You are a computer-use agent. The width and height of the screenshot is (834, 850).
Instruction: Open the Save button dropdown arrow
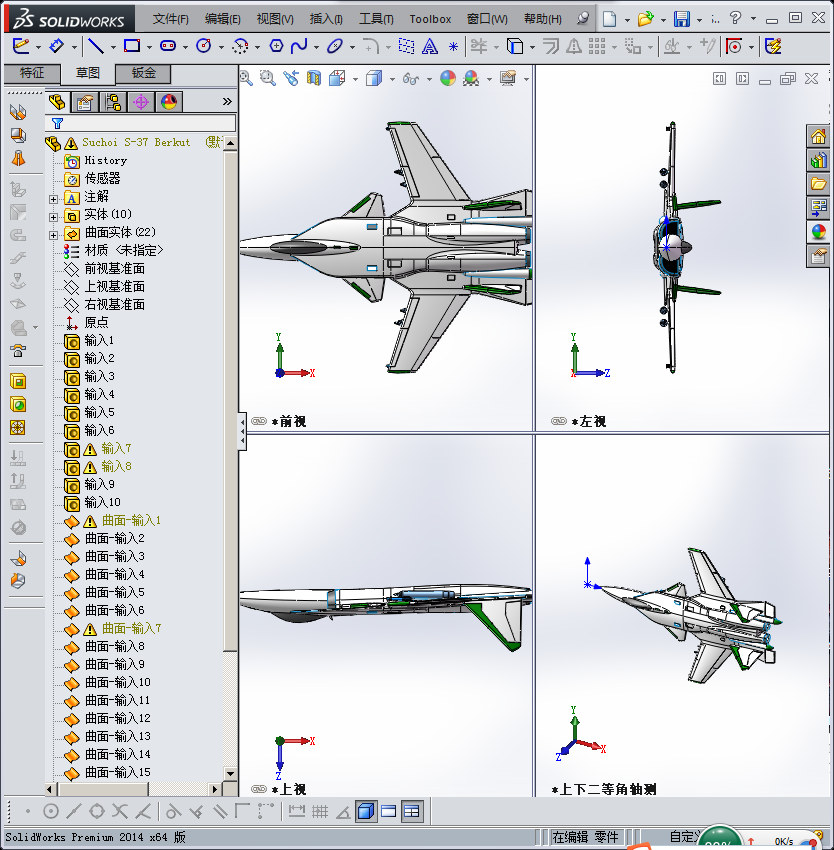click(699, 20)
